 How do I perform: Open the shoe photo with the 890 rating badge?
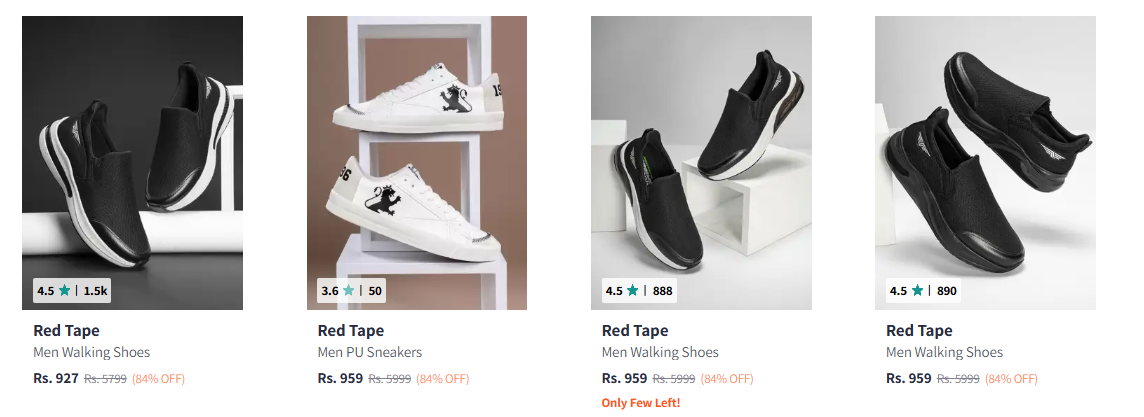pyautogui.click(x=984, y=150)
